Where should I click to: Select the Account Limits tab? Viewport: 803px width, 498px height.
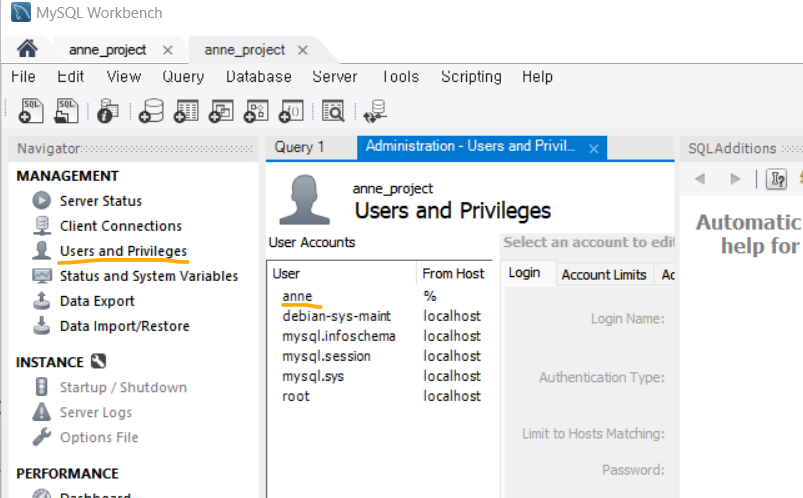[x=604, y=275]
